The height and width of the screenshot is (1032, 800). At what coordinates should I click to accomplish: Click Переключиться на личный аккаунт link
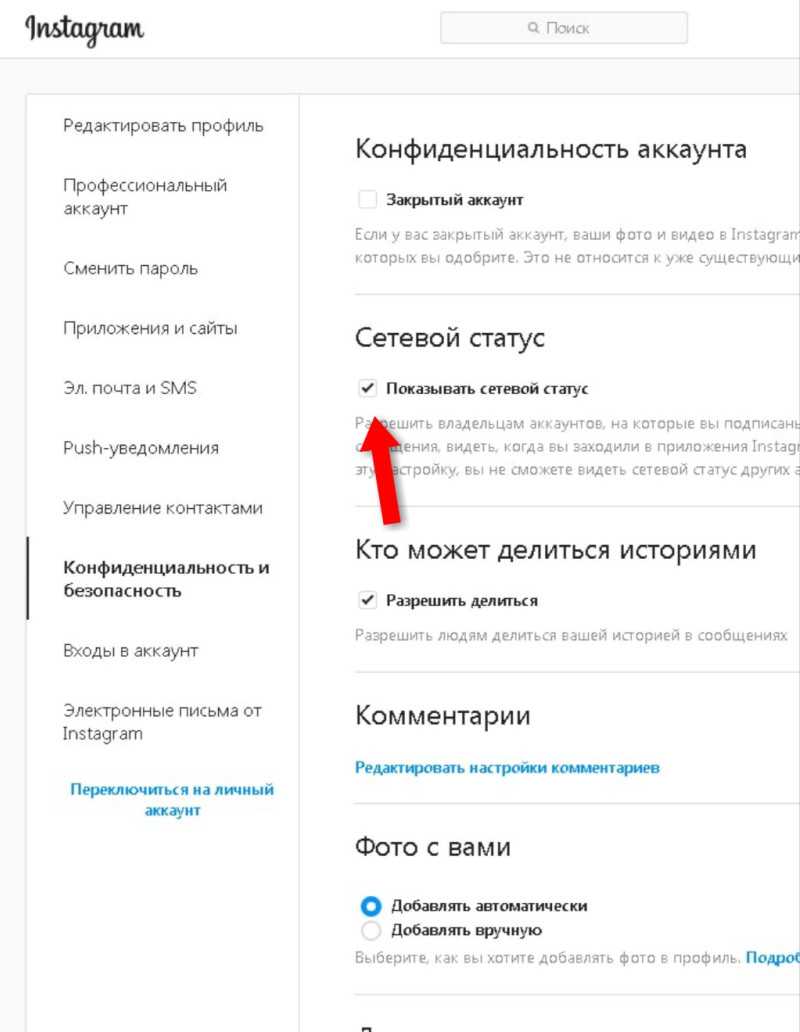click(172, 800)
